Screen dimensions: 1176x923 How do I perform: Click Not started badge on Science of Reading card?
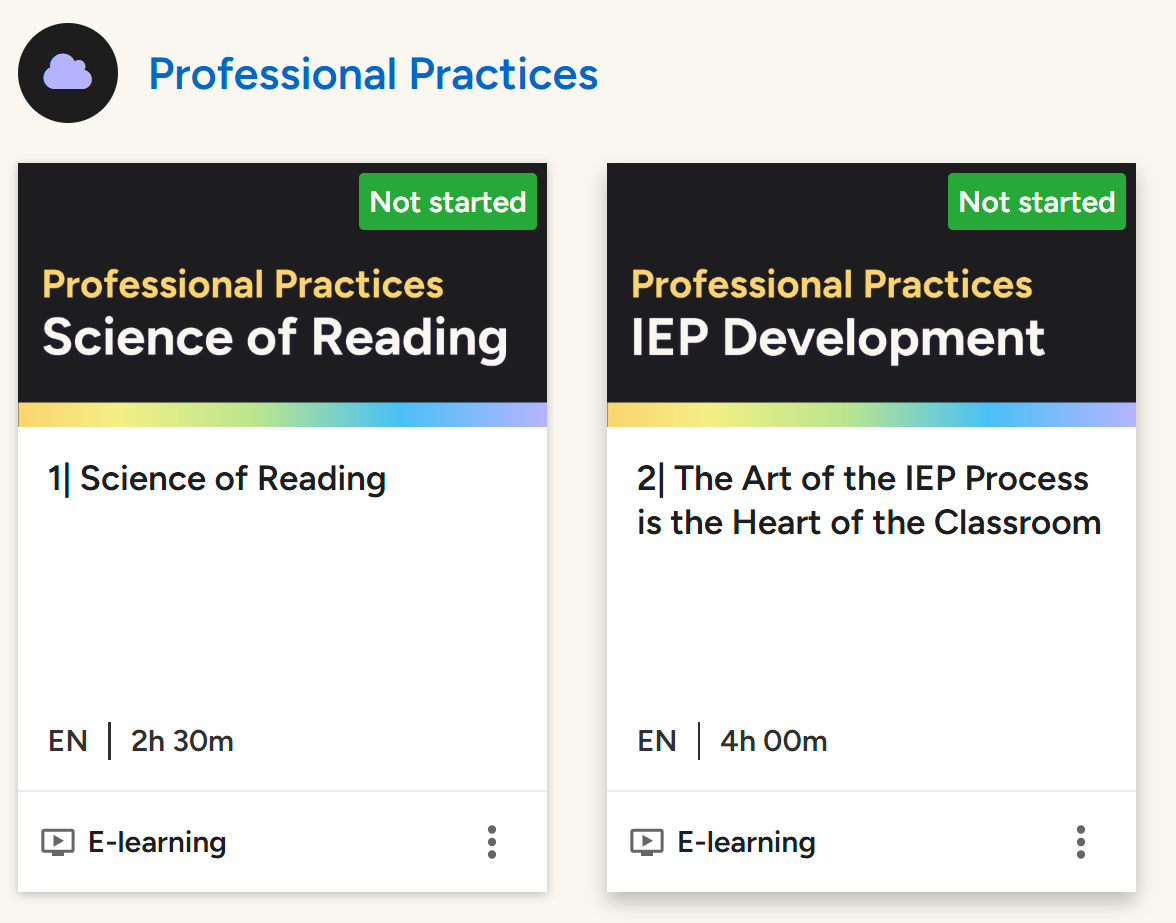pos(448,202)
